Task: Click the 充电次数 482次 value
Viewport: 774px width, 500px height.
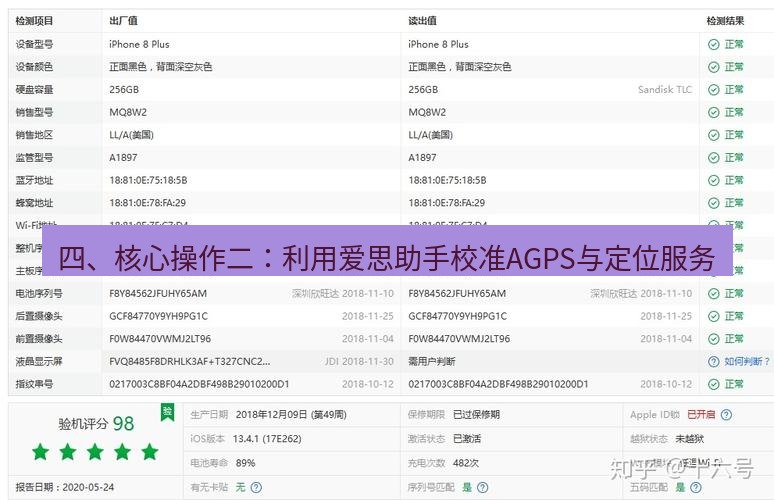Action: [x=465, y=463]
